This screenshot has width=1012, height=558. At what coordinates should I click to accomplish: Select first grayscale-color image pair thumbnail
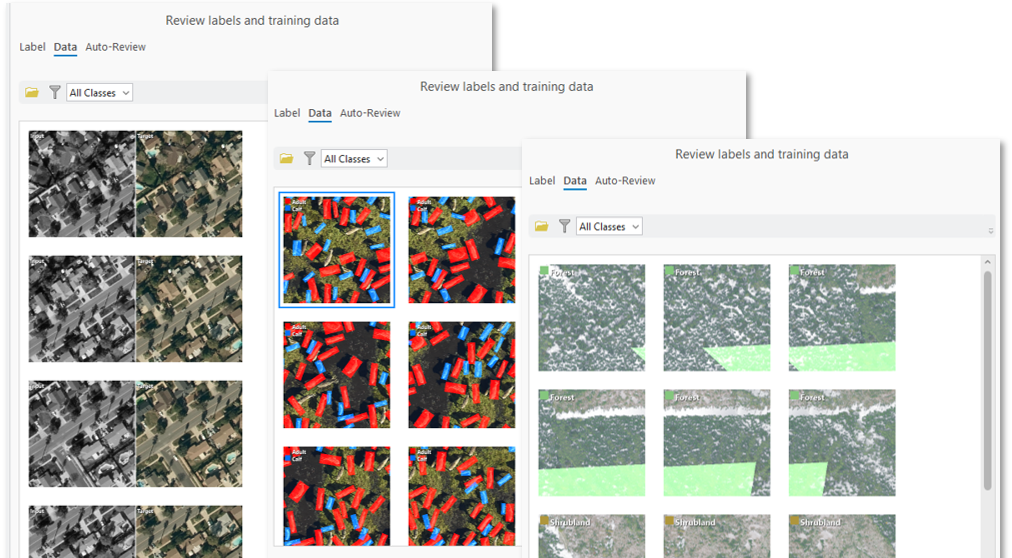(136, 184)
